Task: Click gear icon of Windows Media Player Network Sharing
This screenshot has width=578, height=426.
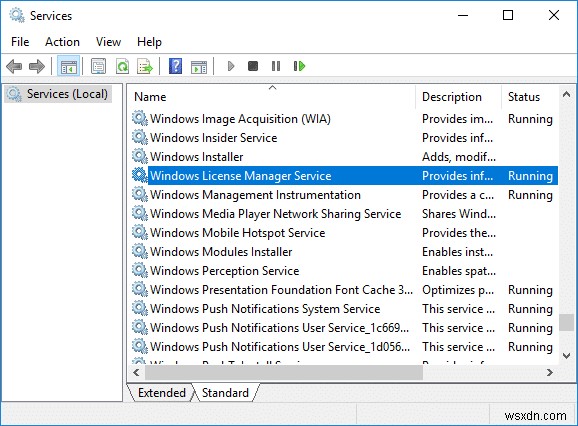Action: tap(140, 213)
